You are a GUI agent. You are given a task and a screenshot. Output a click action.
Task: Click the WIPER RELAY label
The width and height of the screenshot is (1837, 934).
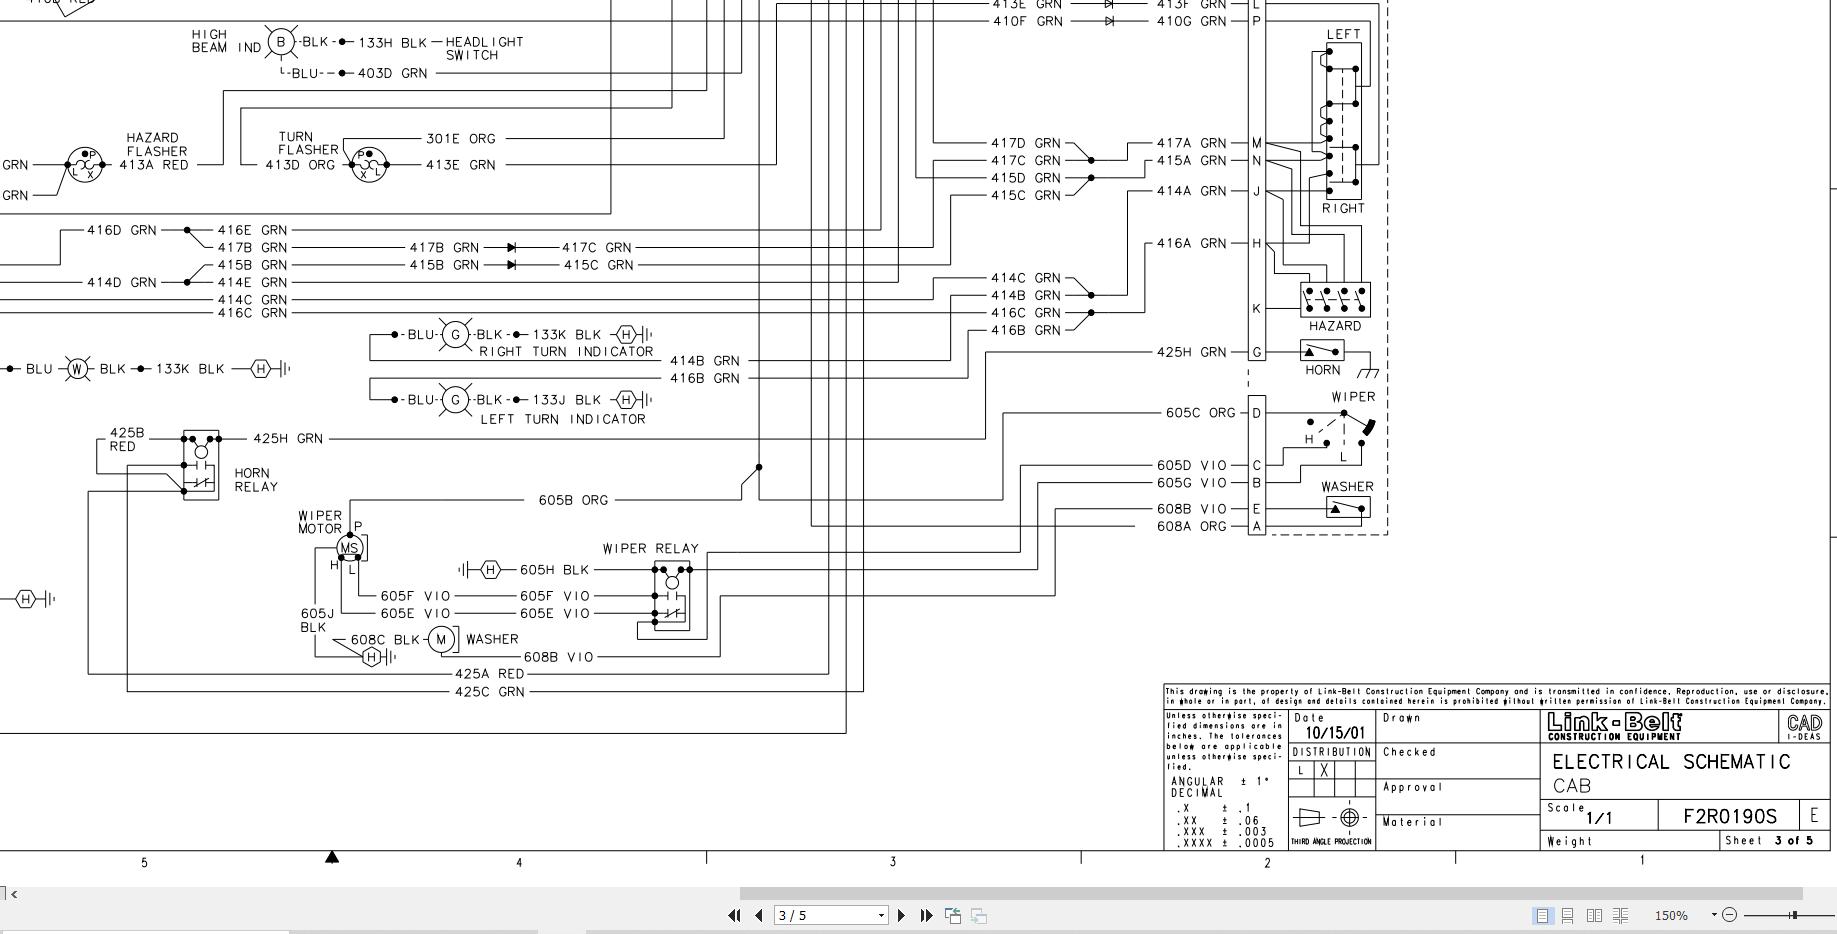[651, 549]
